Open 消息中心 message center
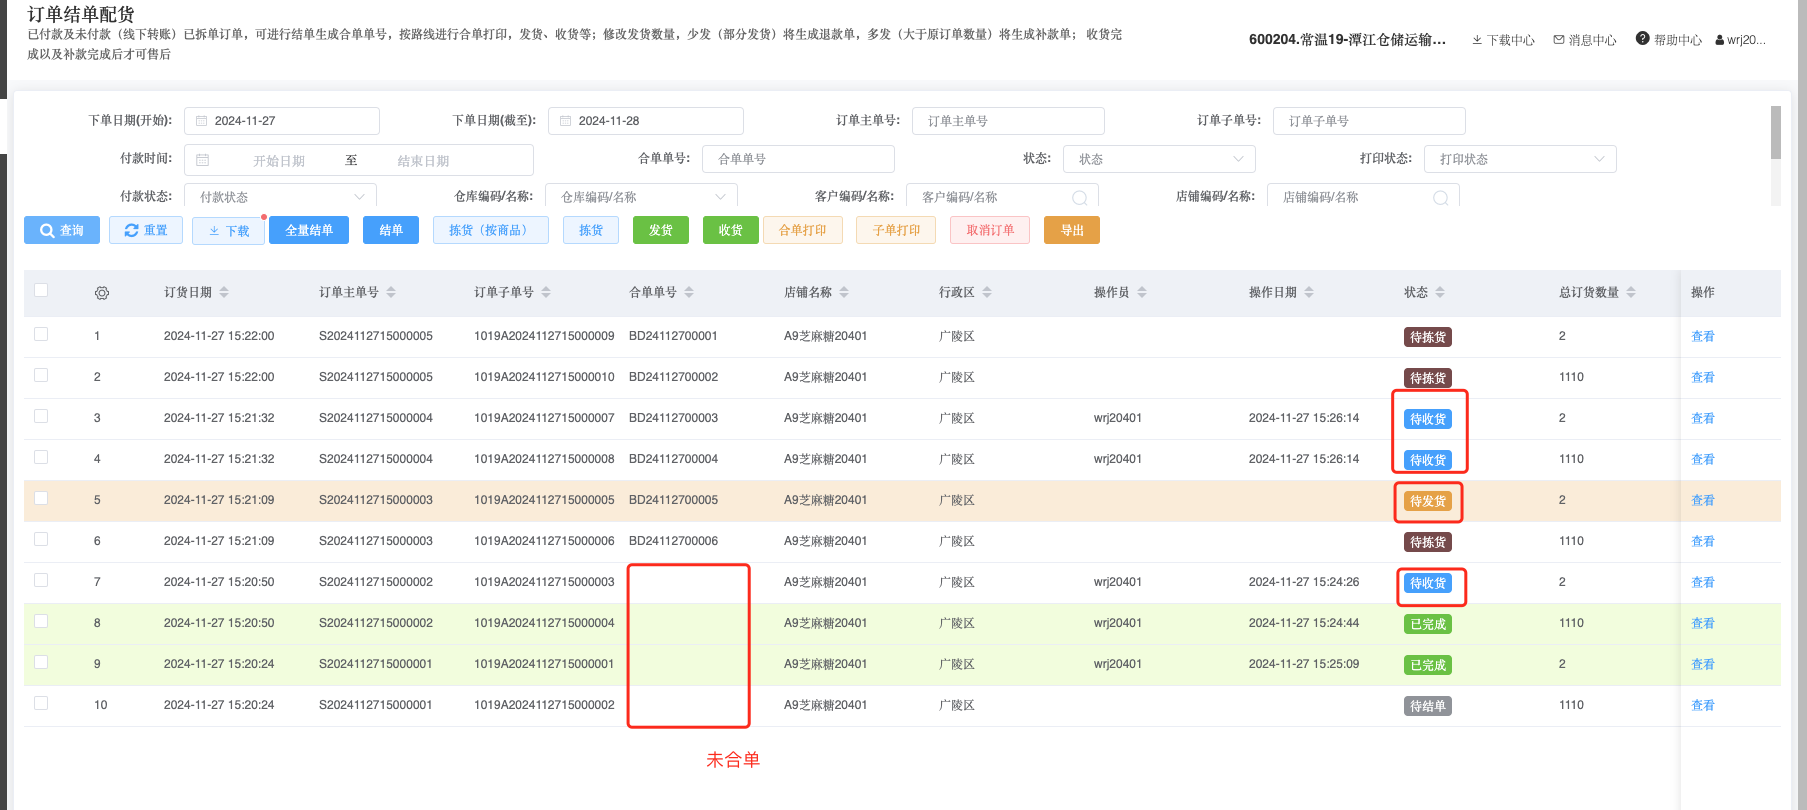This screenshot has height=810, width=1807. (x=1585, y=40)
